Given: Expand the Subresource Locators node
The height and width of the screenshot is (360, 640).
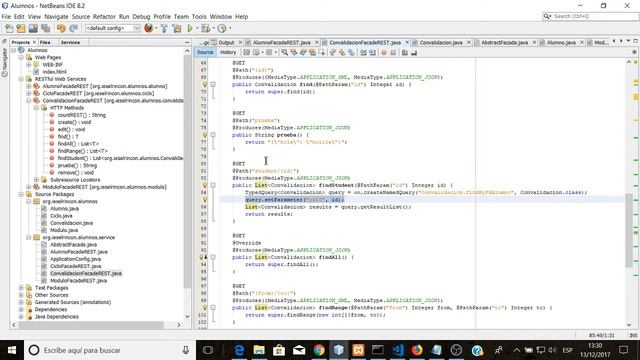Looking at the screenshot, I should pyautogui.click(x=36, y=180).
